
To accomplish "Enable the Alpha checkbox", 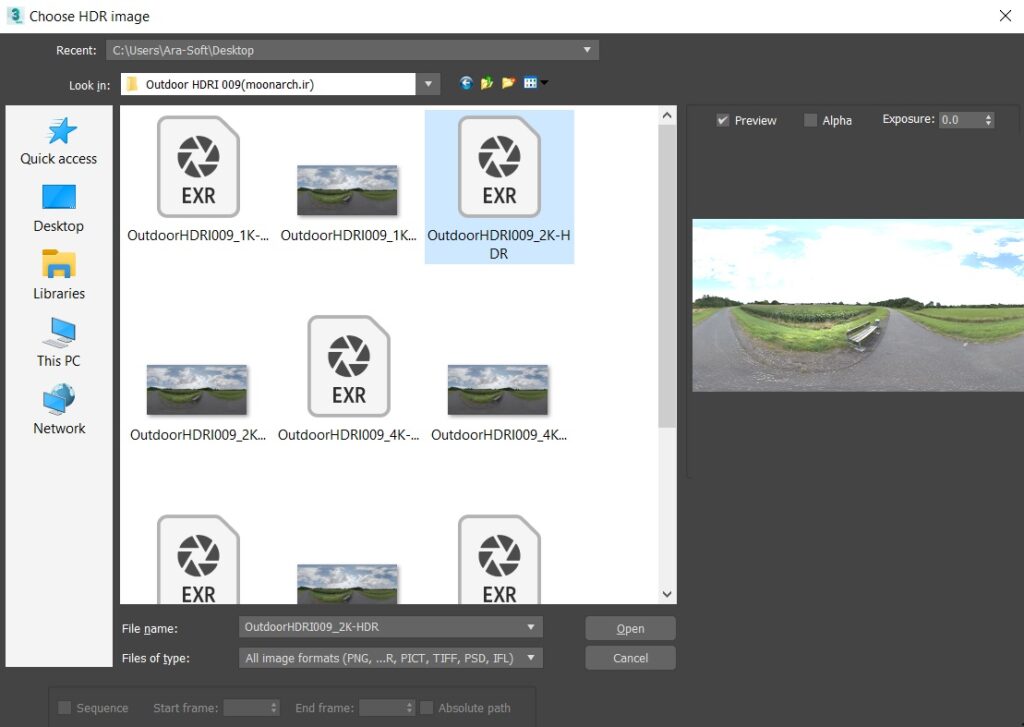I will (x=810, y=120).
